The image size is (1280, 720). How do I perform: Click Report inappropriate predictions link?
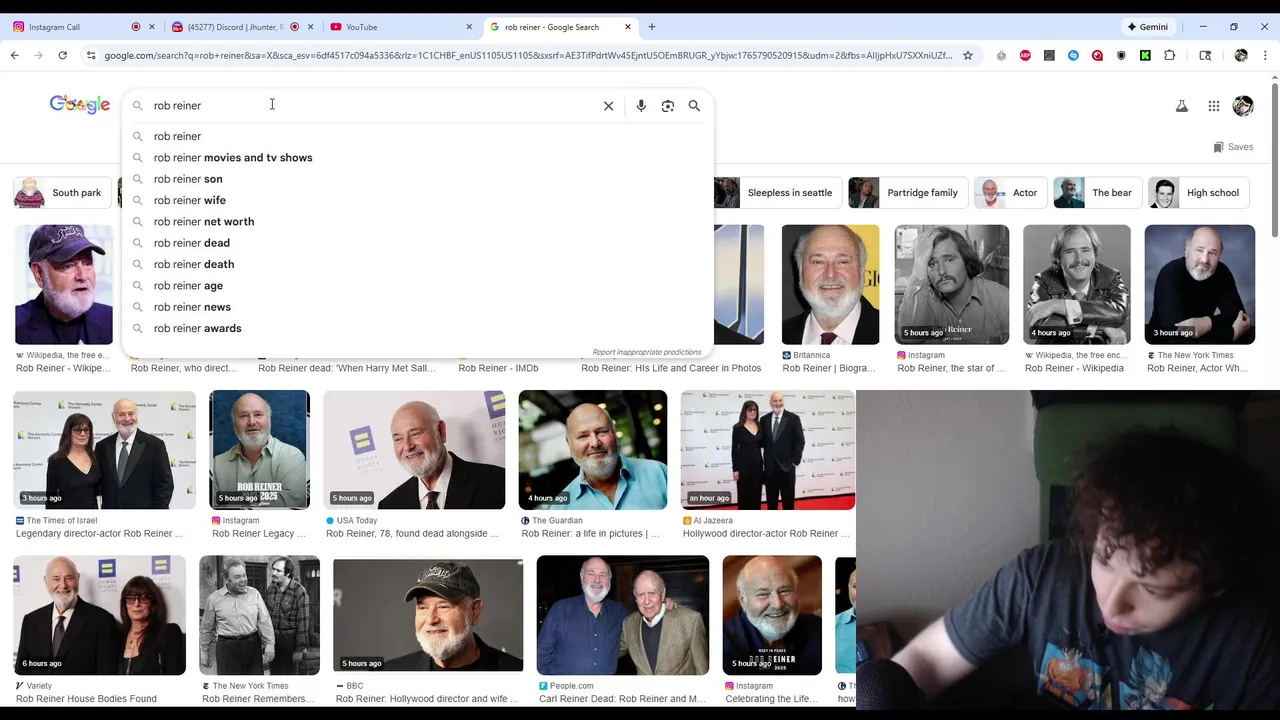click(646, 352)
